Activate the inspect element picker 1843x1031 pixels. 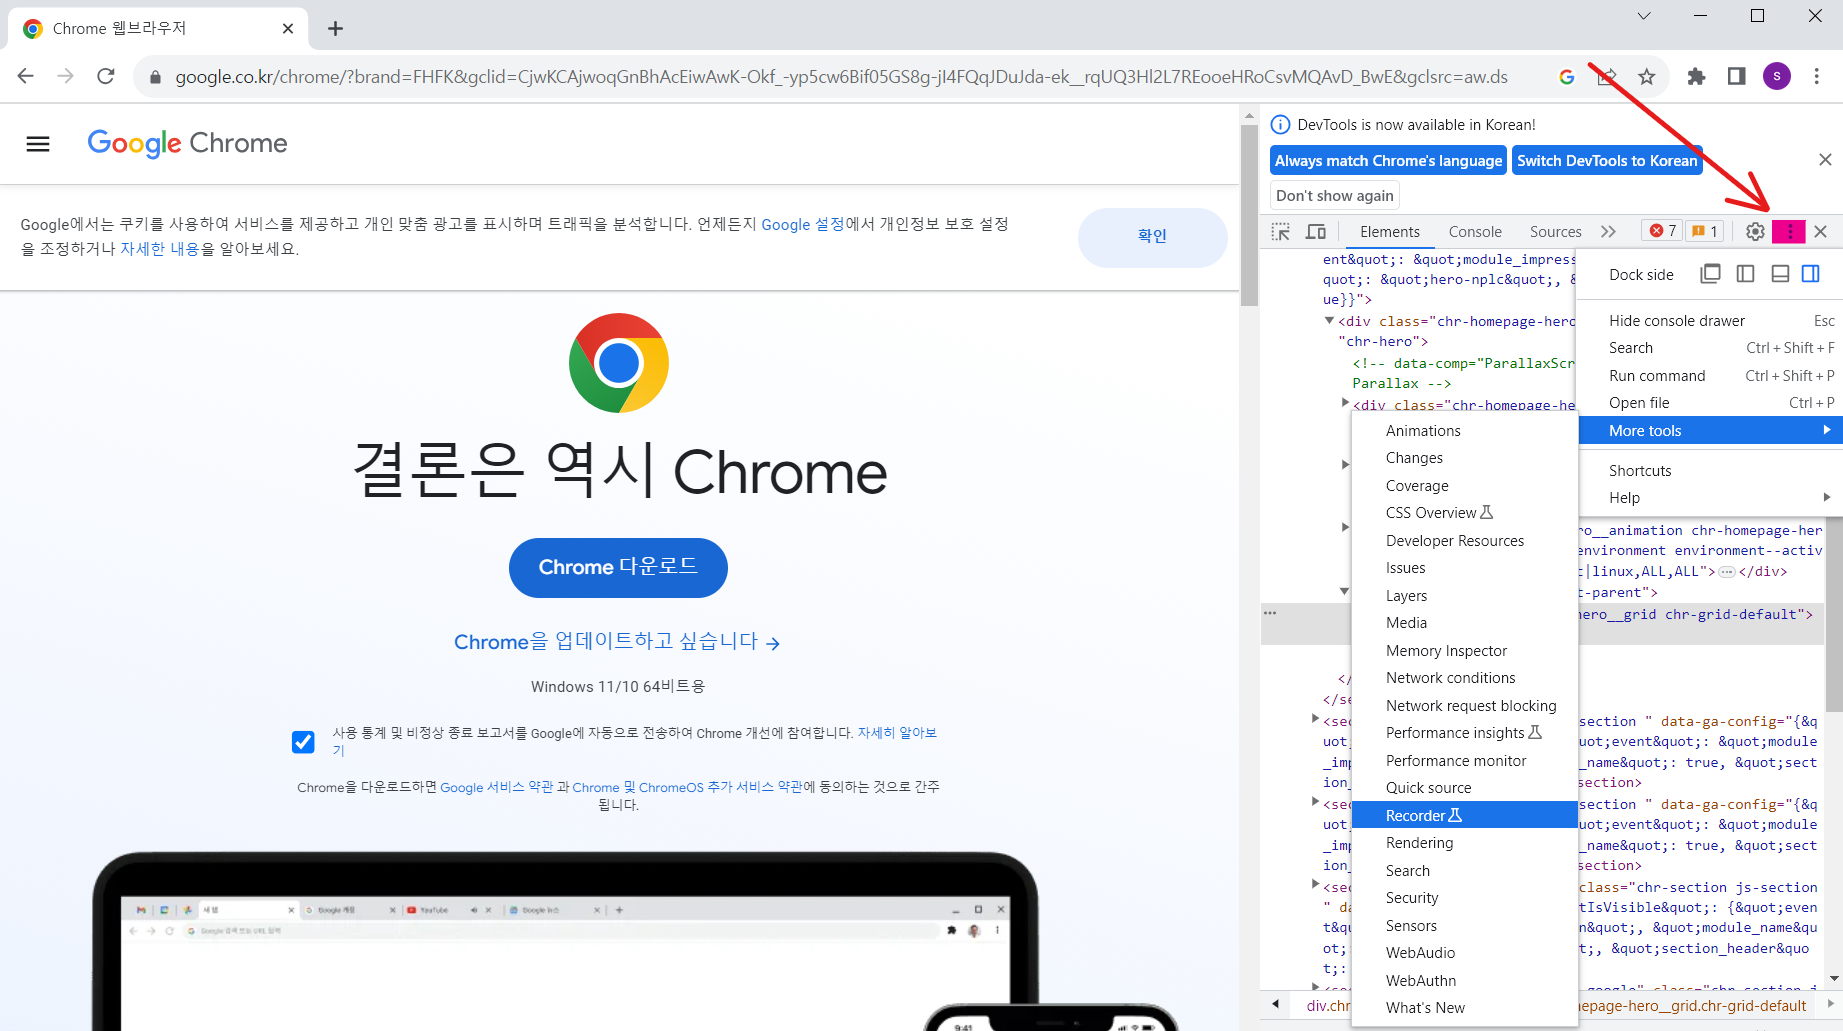(1281, 231)
